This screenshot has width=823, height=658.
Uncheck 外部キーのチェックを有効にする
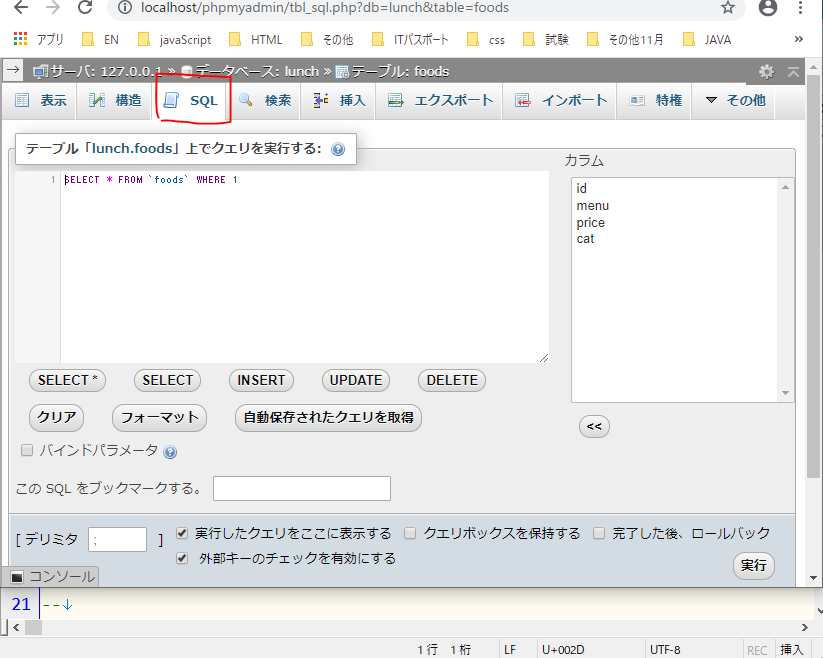182,558
